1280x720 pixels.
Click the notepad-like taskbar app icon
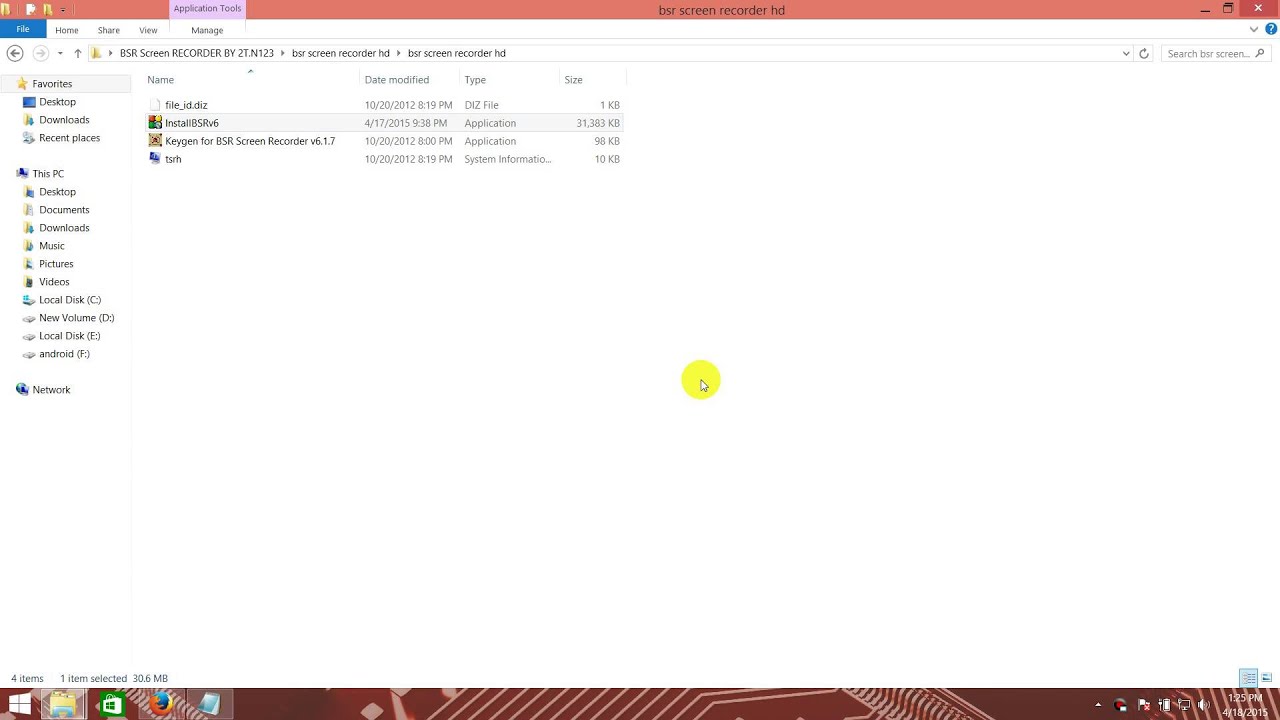pyautogui.click(x=209, y=705)
